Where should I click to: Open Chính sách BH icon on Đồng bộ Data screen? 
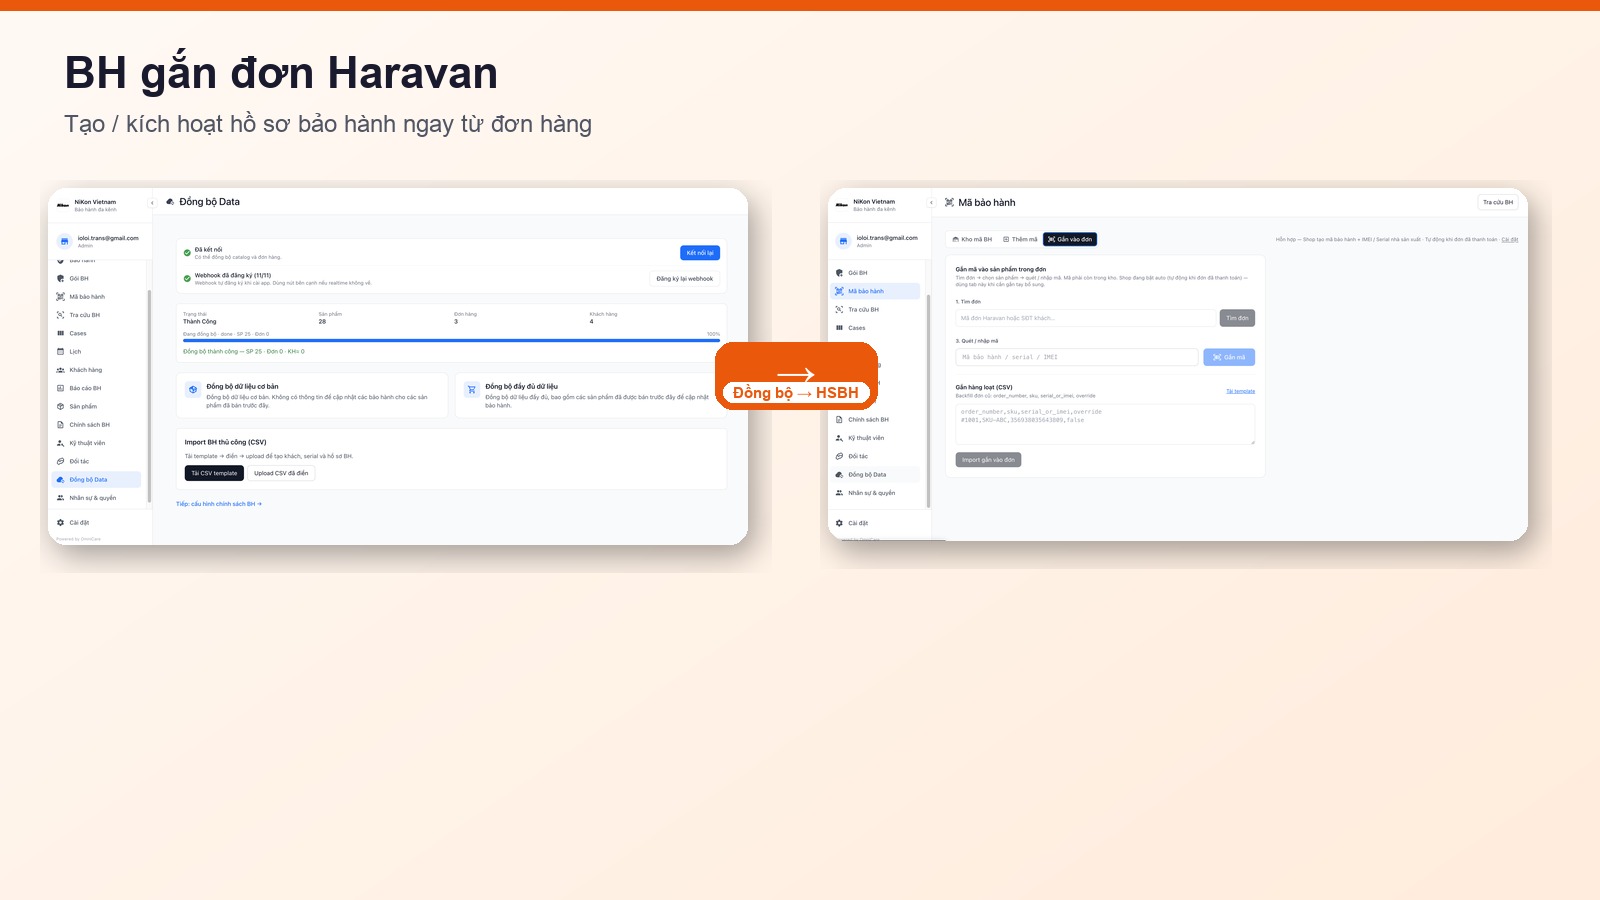click(x=60, y=425)
